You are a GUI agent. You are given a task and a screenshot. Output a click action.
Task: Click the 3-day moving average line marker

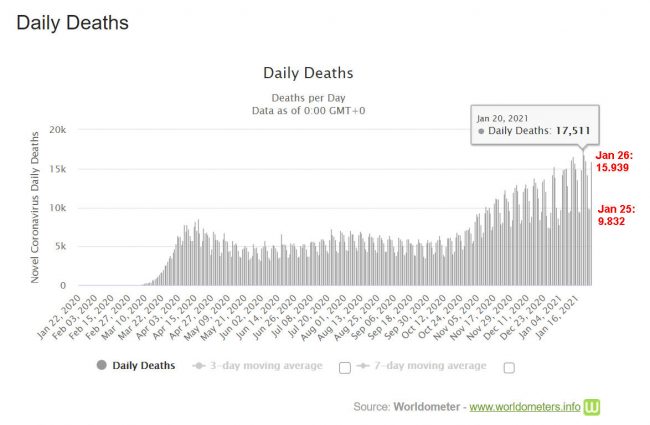pyautogui.click(x=198, y=365)
